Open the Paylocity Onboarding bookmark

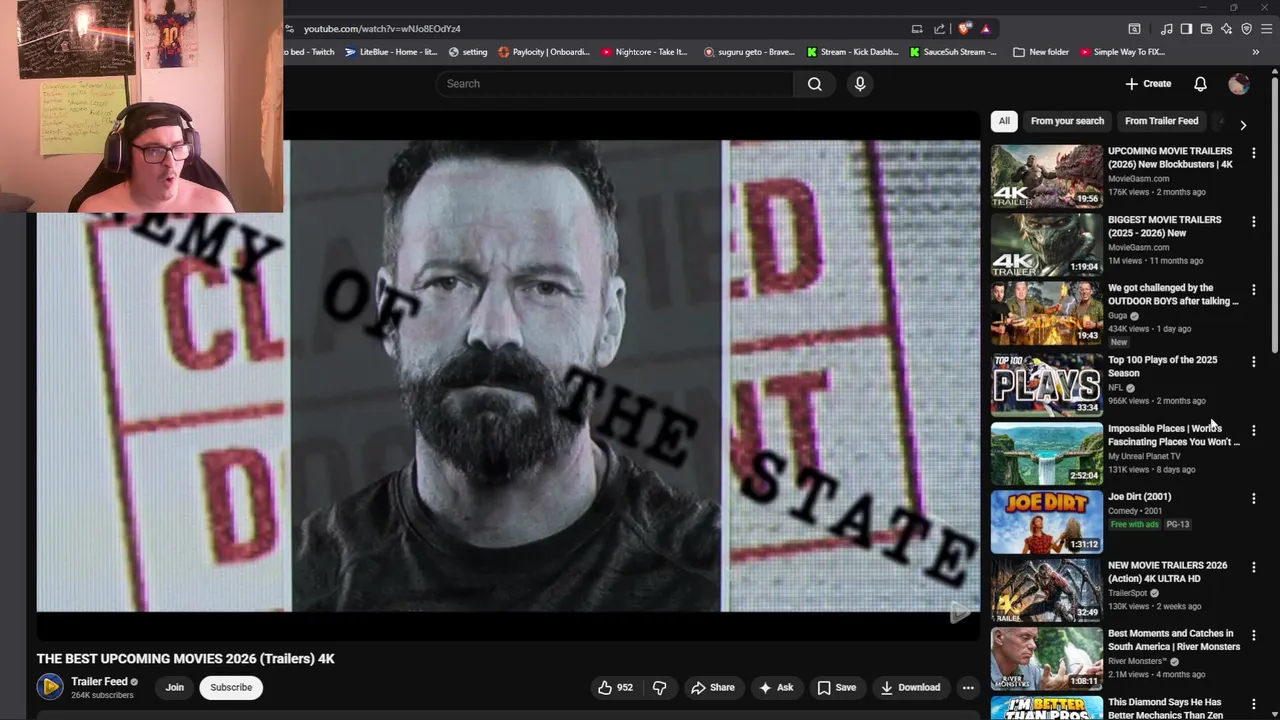pyautogui.click(x=544, y=52)
